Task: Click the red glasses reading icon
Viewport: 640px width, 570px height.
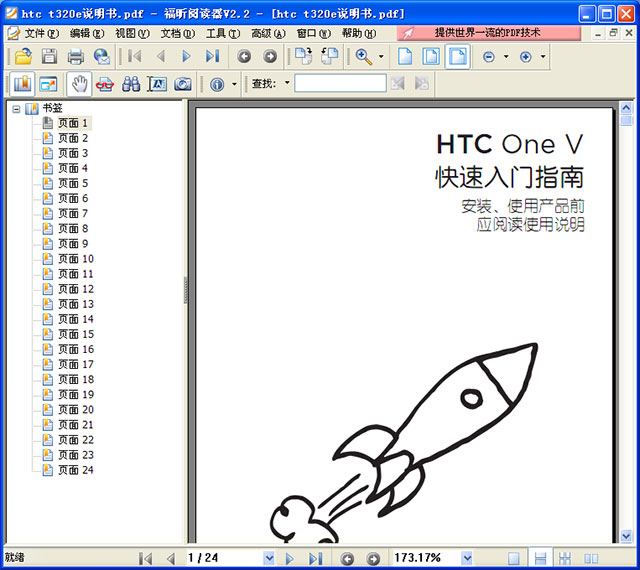Action: pos(105,85)
